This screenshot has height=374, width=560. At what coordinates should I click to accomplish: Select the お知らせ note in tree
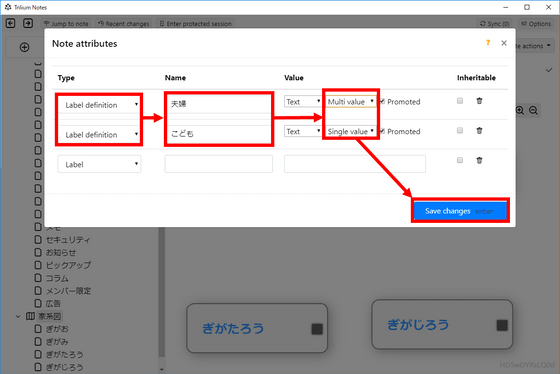pos(61,253)
